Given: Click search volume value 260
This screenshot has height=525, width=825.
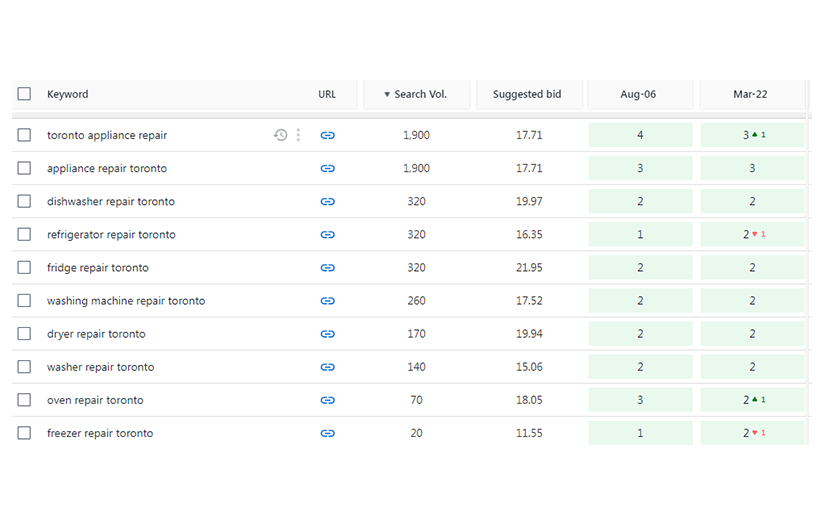Looking at the screenshot, I should [x=416, y=301].
